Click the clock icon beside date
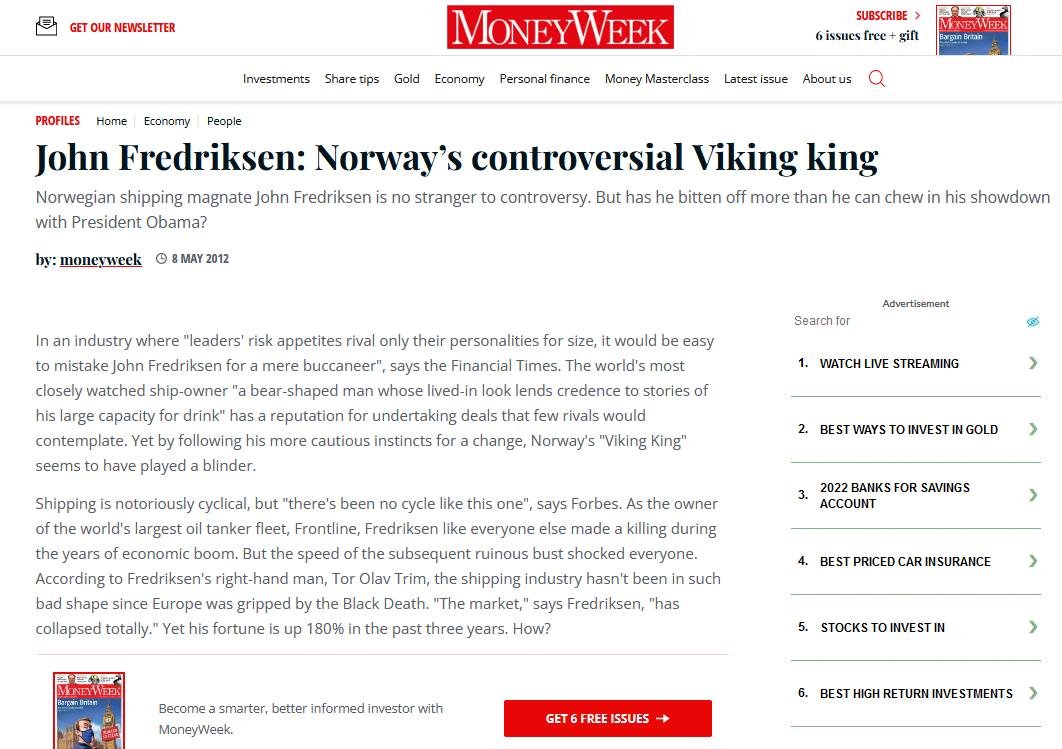 (x=161, y=259)
